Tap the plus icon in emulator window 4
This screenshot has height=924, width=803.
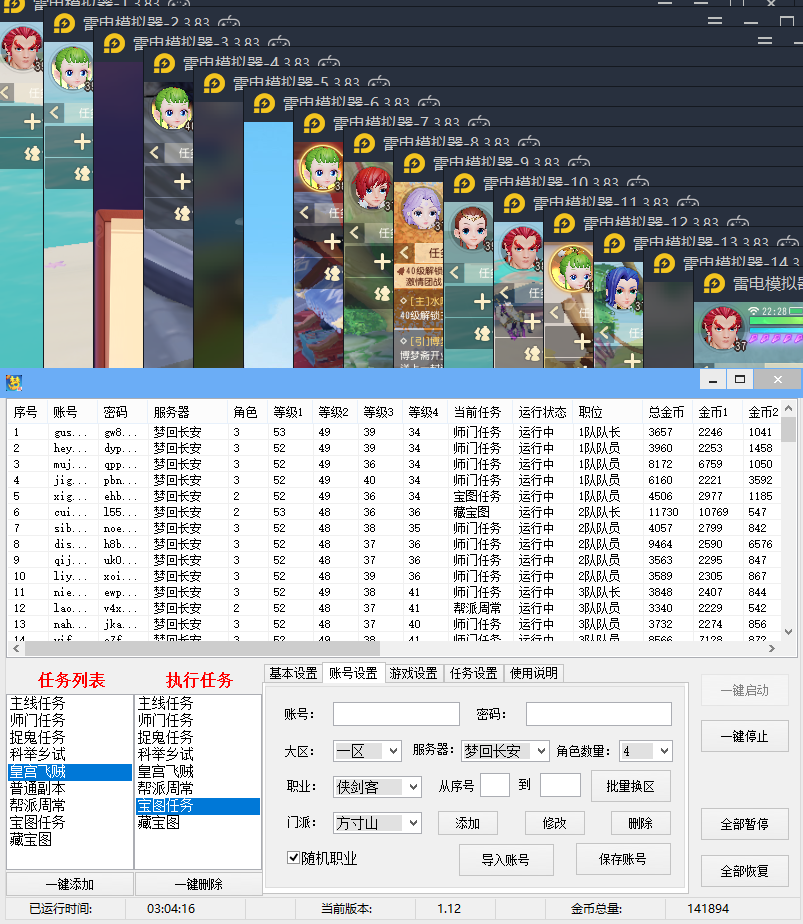click(x=182, y=182)
